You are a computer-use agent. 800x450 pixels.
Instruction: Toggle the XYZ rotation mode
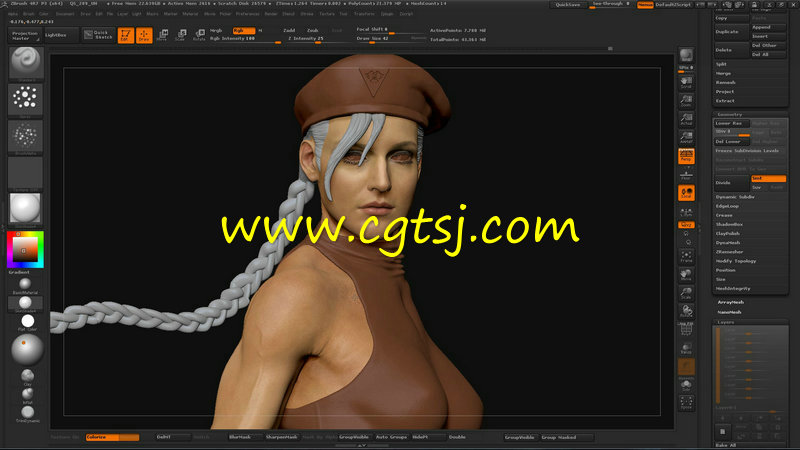[686, 225]
